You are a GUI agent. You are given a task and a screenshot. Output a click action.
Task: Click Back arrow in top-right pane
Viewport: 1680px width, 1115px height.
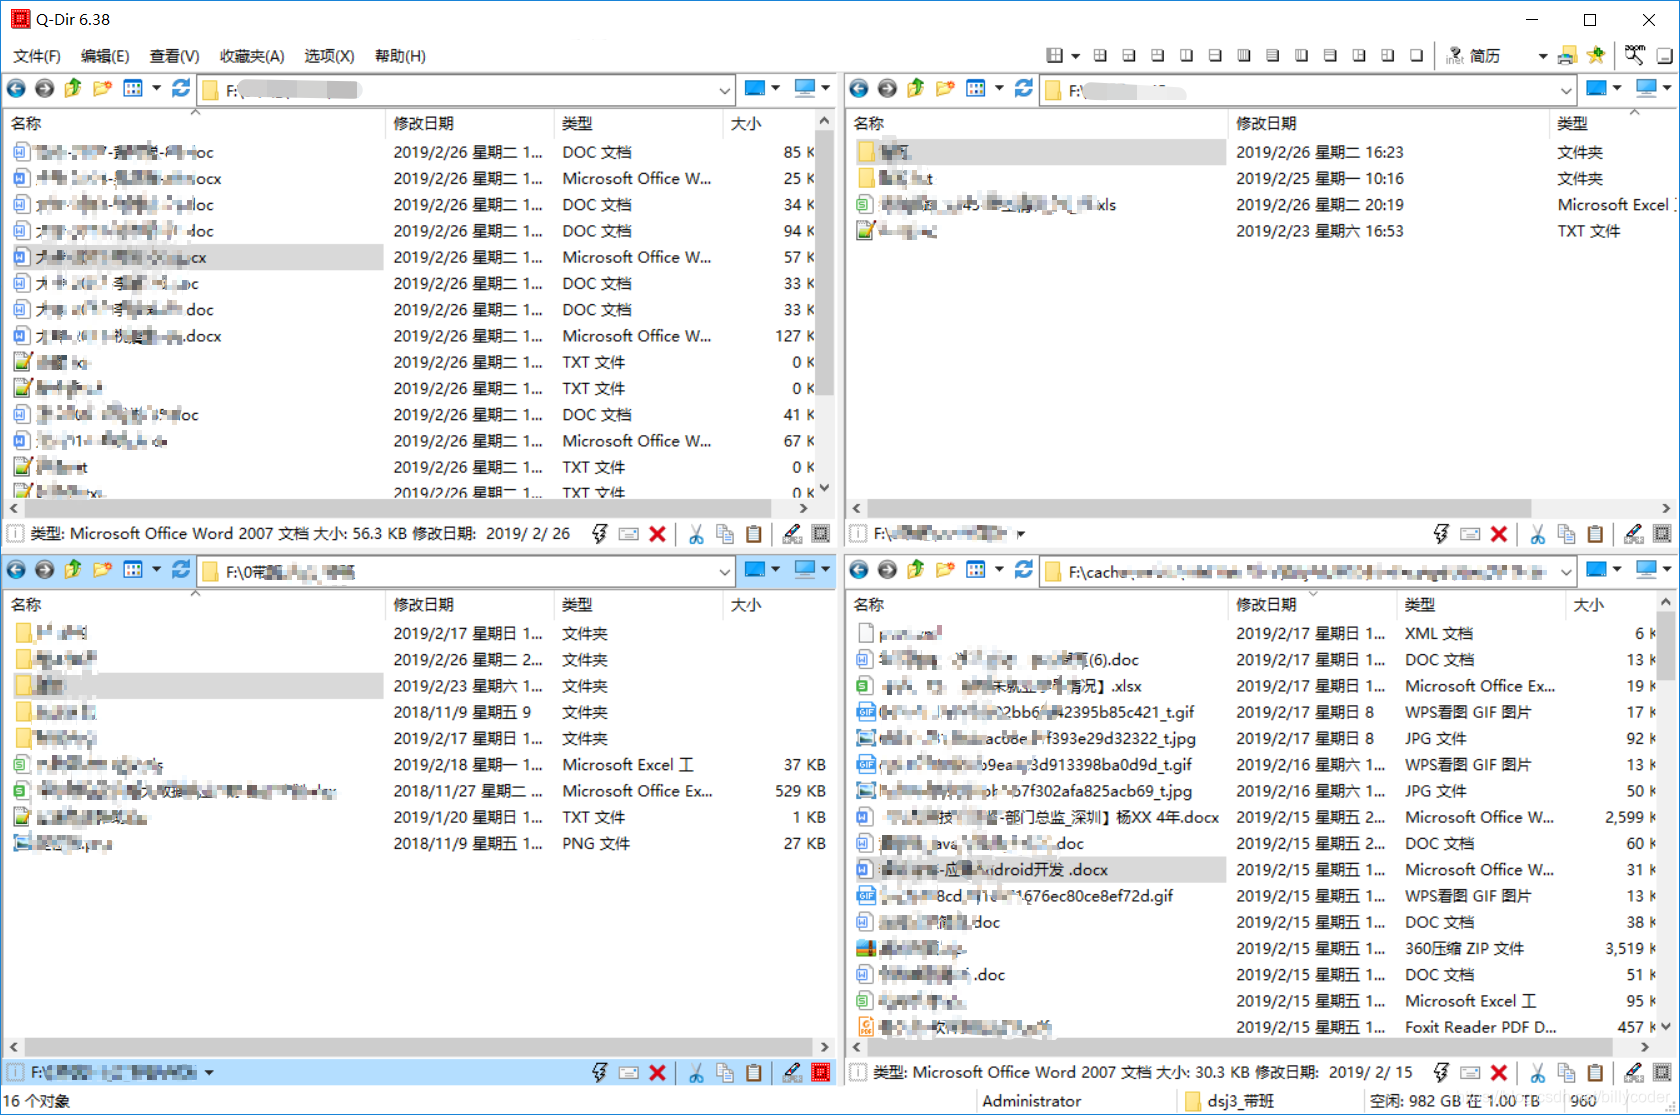pyautogui.click(x=859, y=89)
